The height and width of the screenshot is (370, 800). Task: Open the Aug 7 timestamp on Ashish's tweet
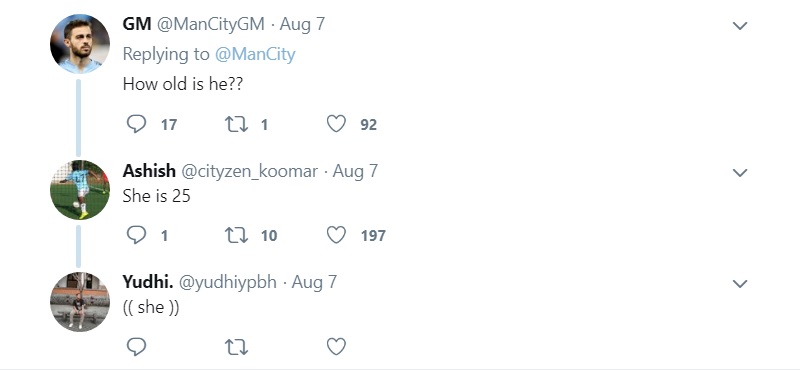click(x=355, y=171)
